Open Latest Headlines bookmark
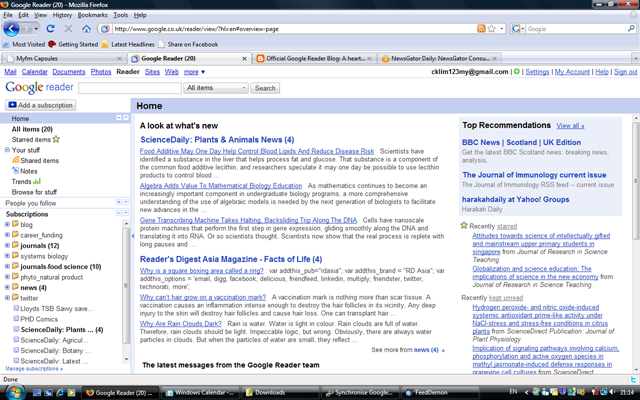640x400 pixels. tap(128, 44)
